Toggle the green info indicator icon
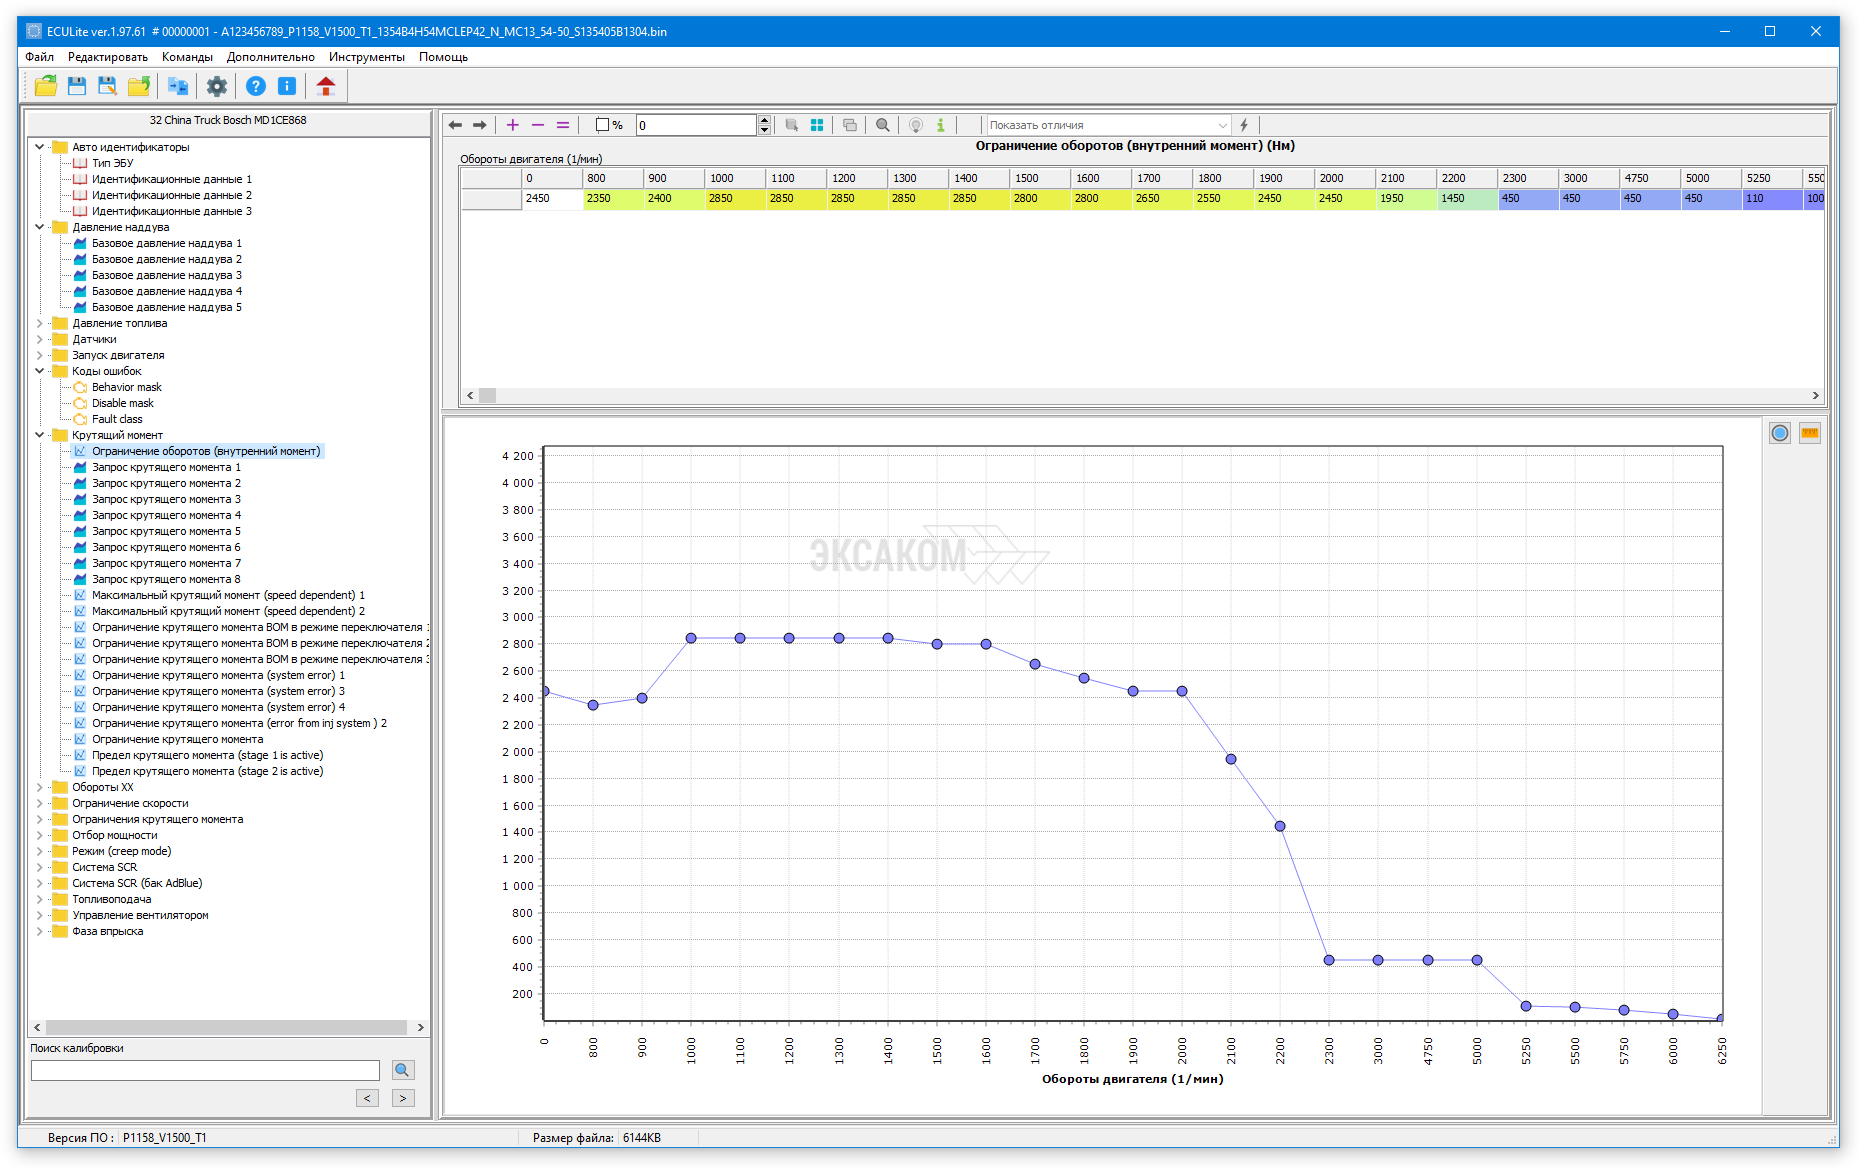Image resolution: width=1861 pixels, height=1170 pixels. pyautogui.click(x=940, y=125)
